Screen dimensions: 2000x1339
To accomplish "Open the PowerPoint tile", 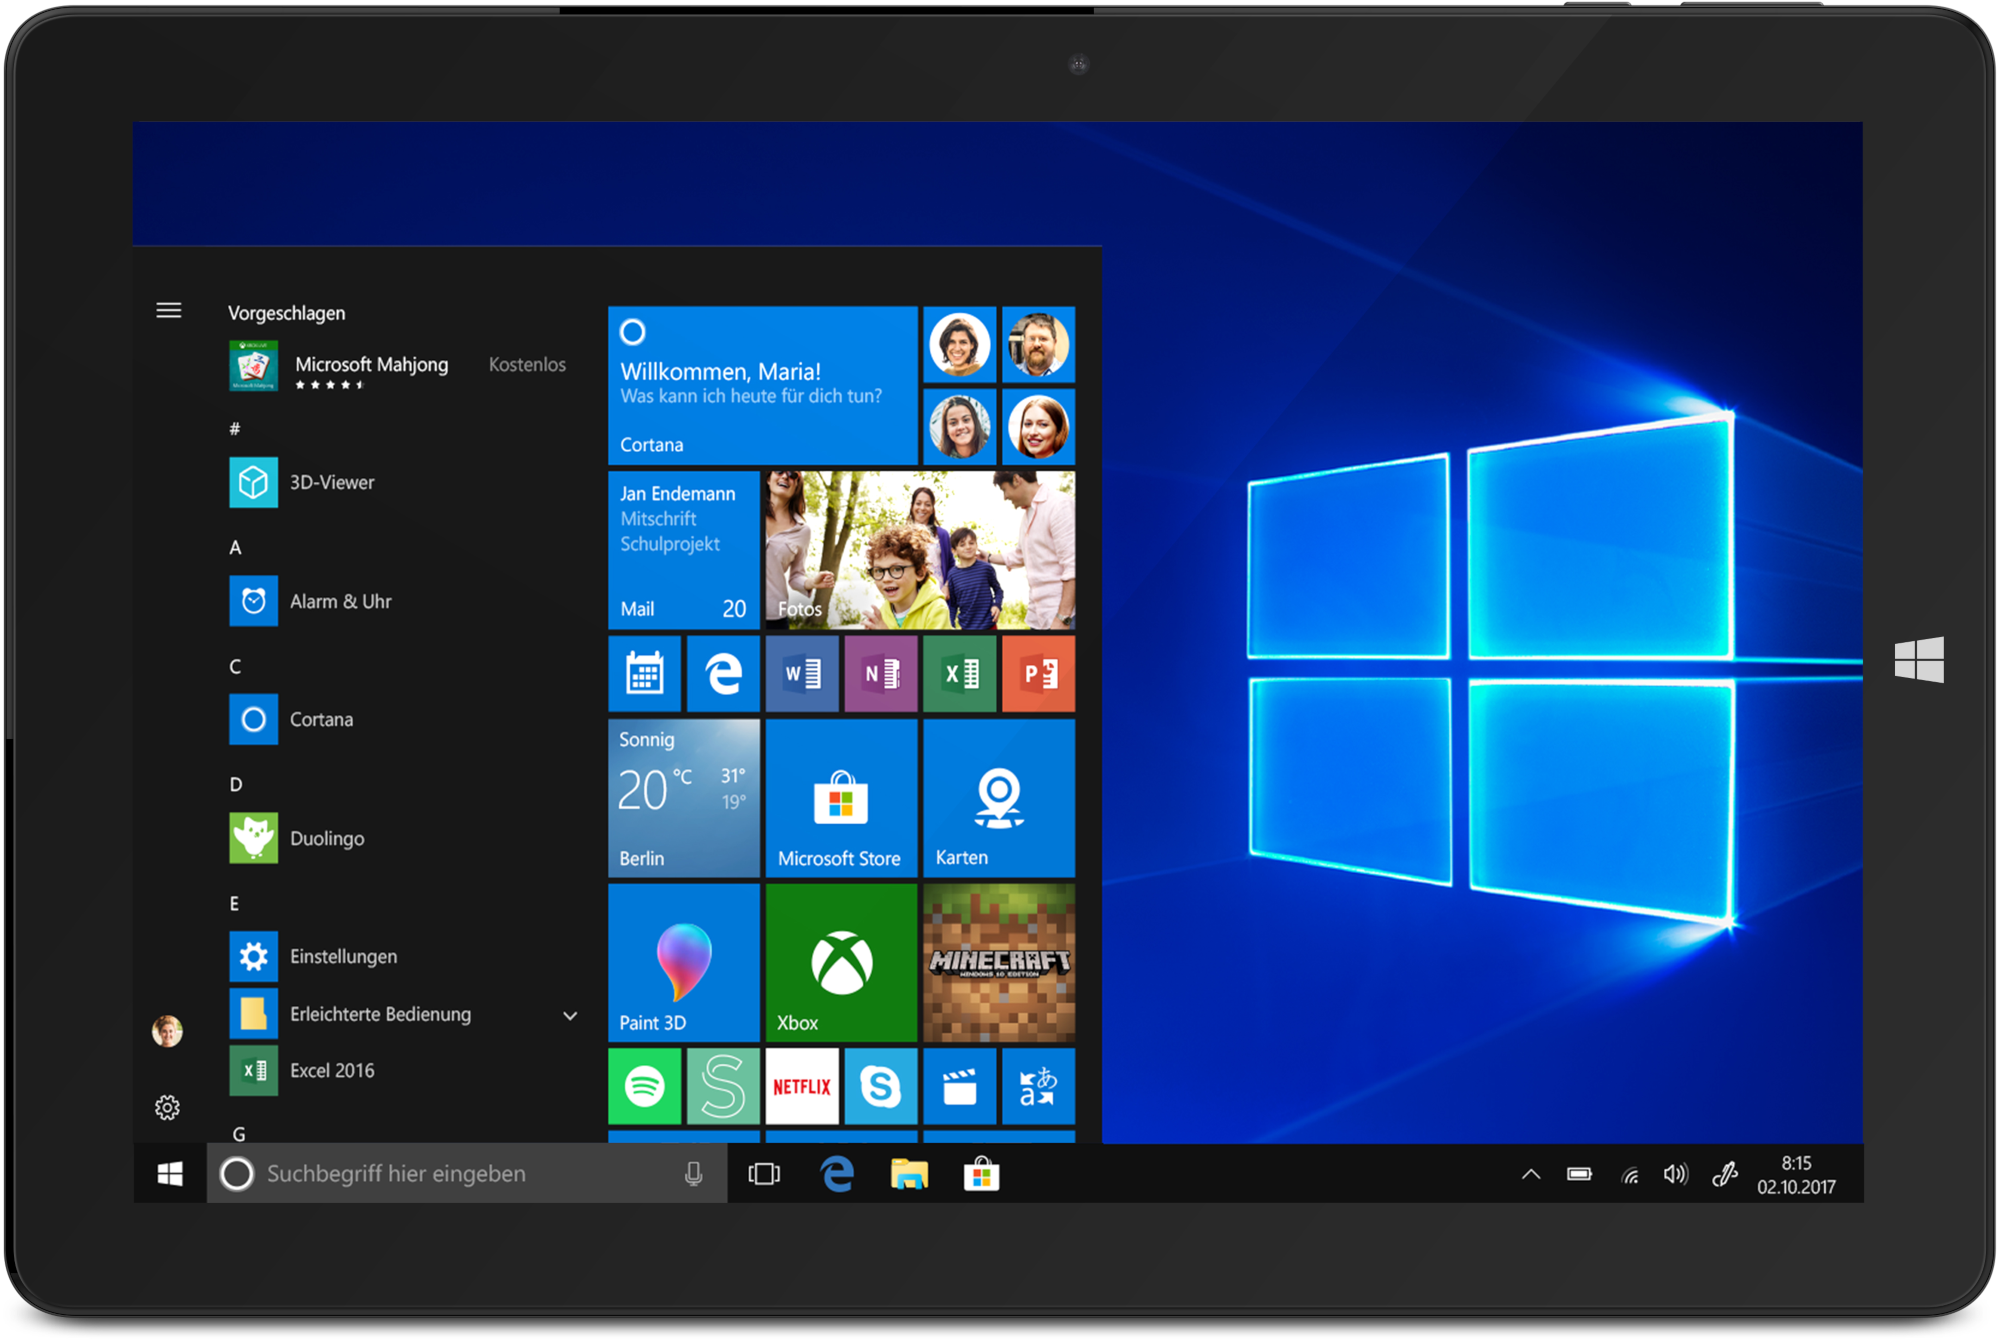I will point(1039,674).
